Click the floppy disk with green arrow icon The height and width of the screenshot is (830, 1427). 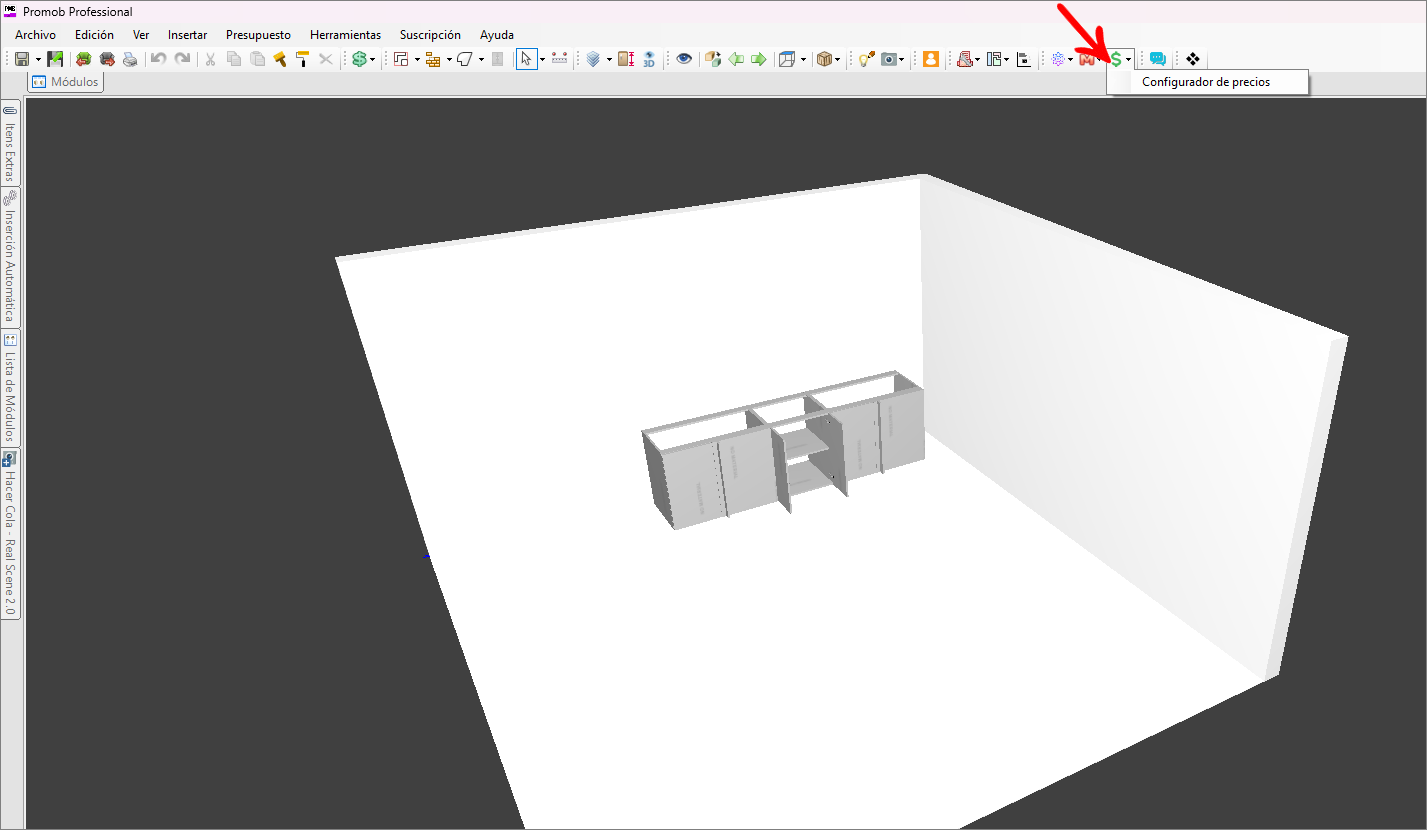click(55, 60)
